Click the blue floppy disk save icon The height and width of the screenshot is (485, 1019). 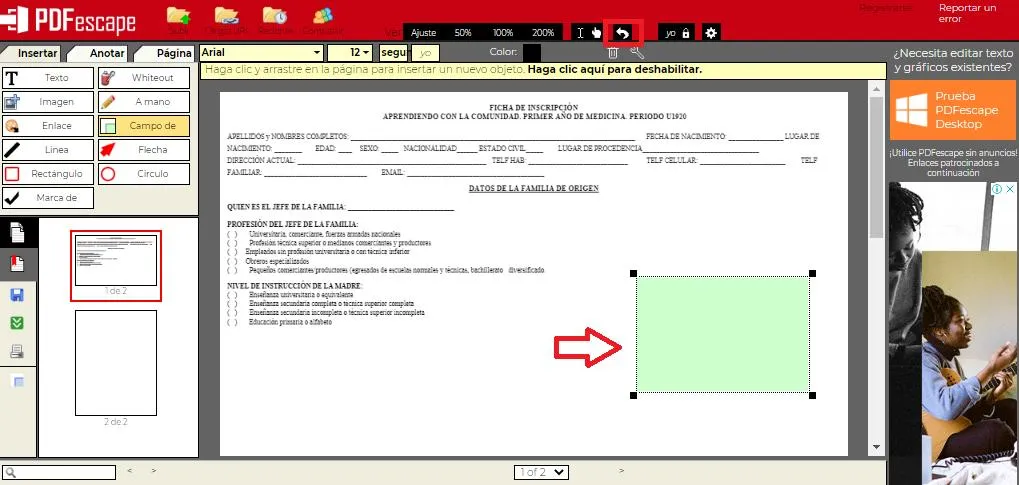tap(17, 294)
